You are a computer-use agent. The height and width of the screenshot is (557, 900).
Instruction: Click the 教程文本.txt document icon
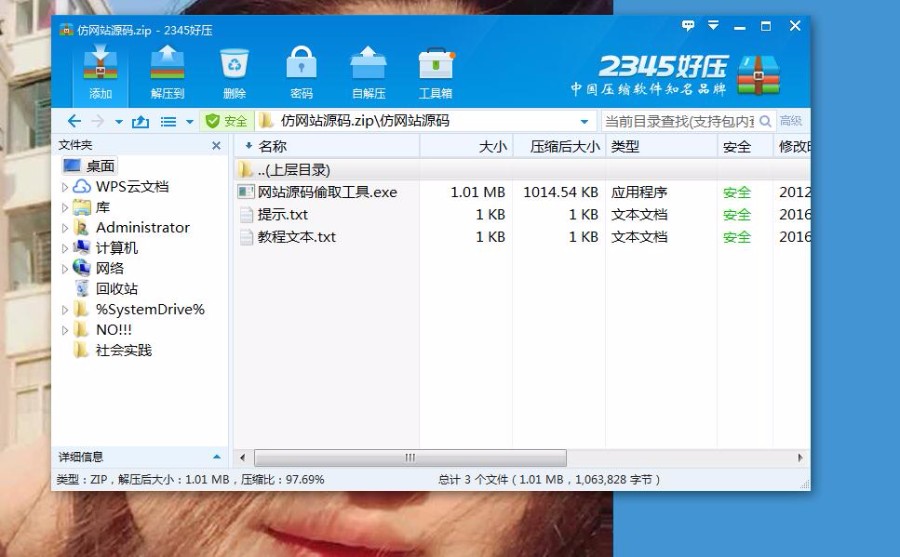point(246,237)
